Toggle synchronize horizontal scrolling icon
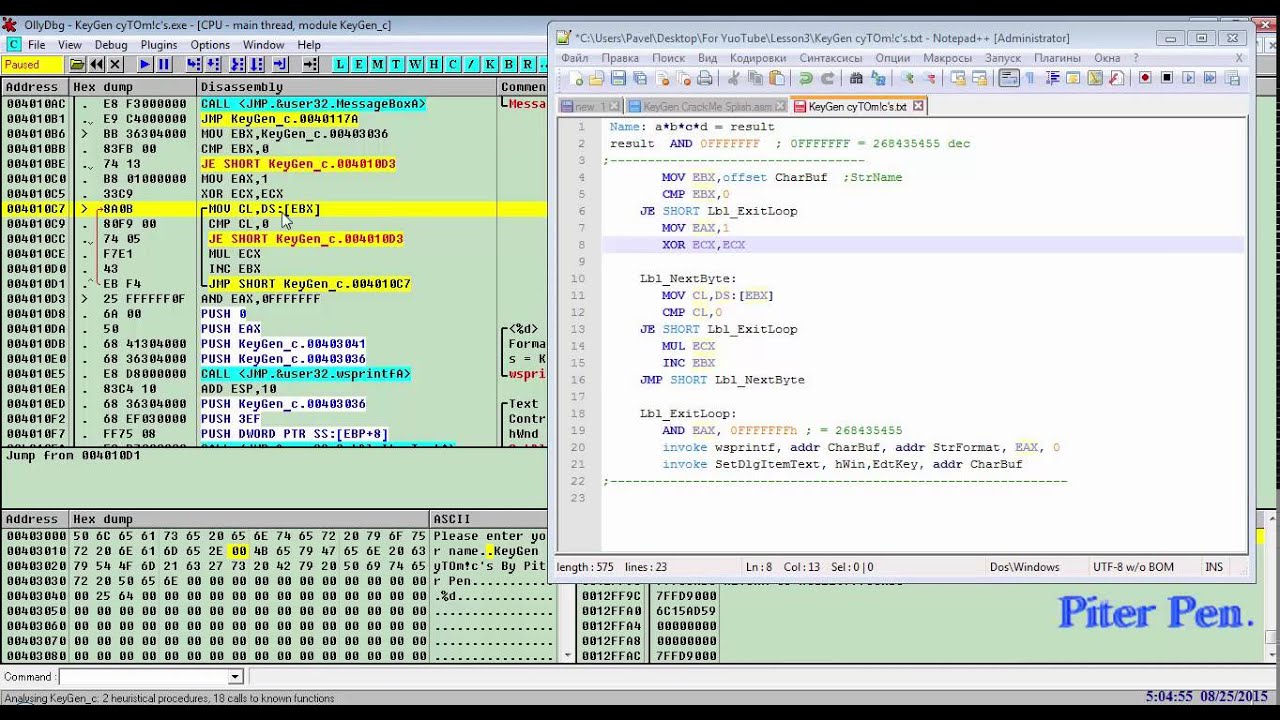The height and width of the screenshot is (720, 1280). pos(979,78)
